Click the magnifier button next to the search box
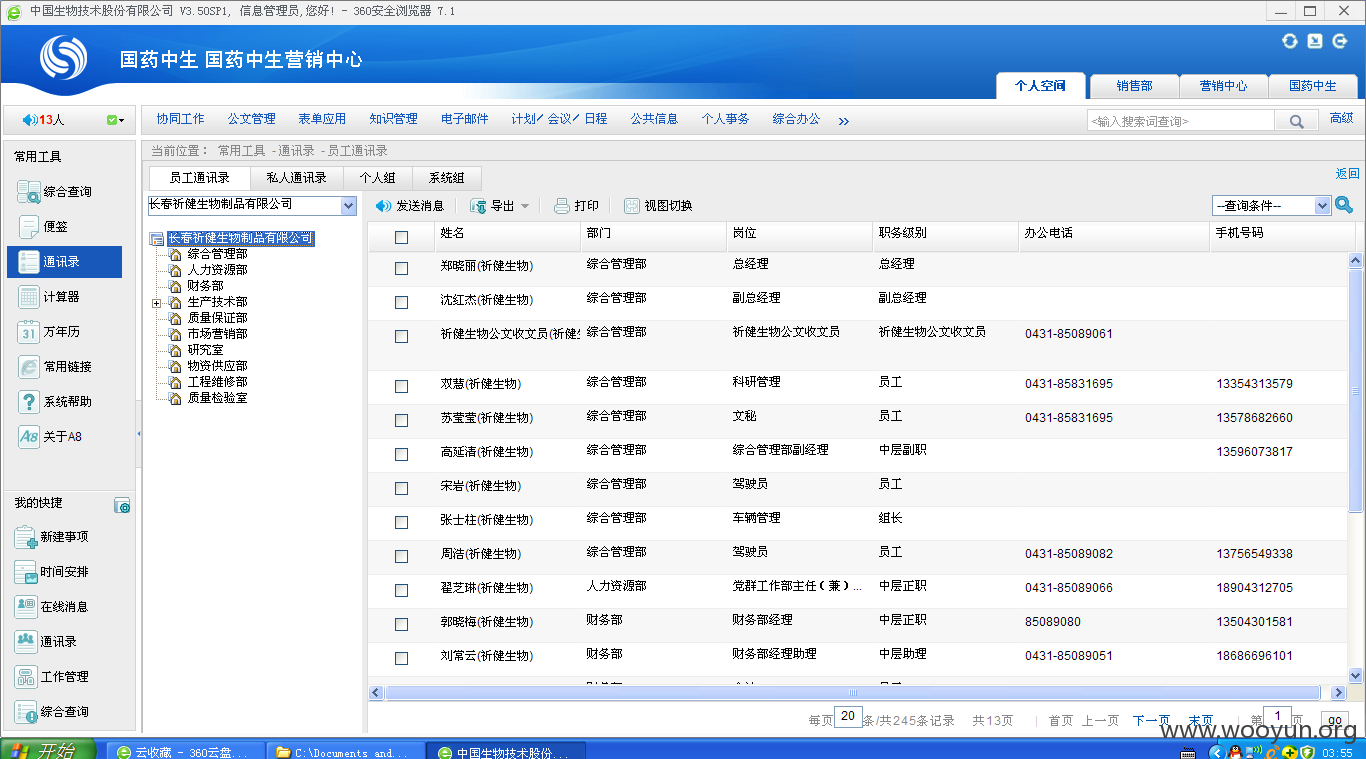1366x759 pixels. coord(1296,121)
